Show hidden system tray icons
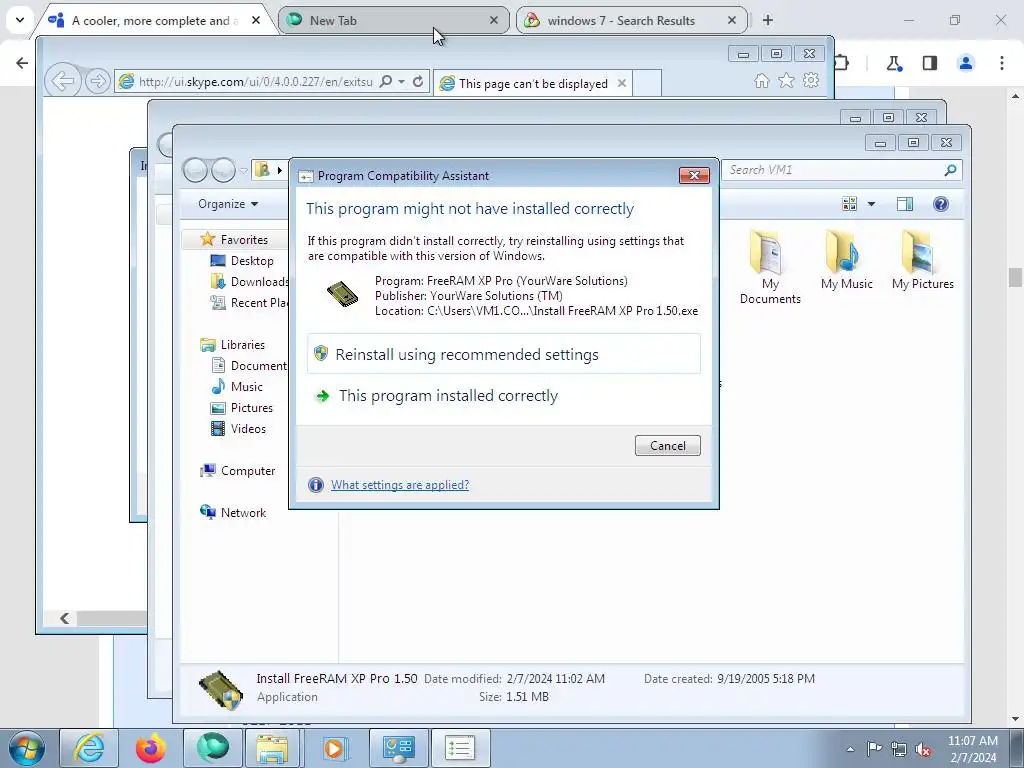The height and width of the screenshot is (768, 1024). click(850, 749)
